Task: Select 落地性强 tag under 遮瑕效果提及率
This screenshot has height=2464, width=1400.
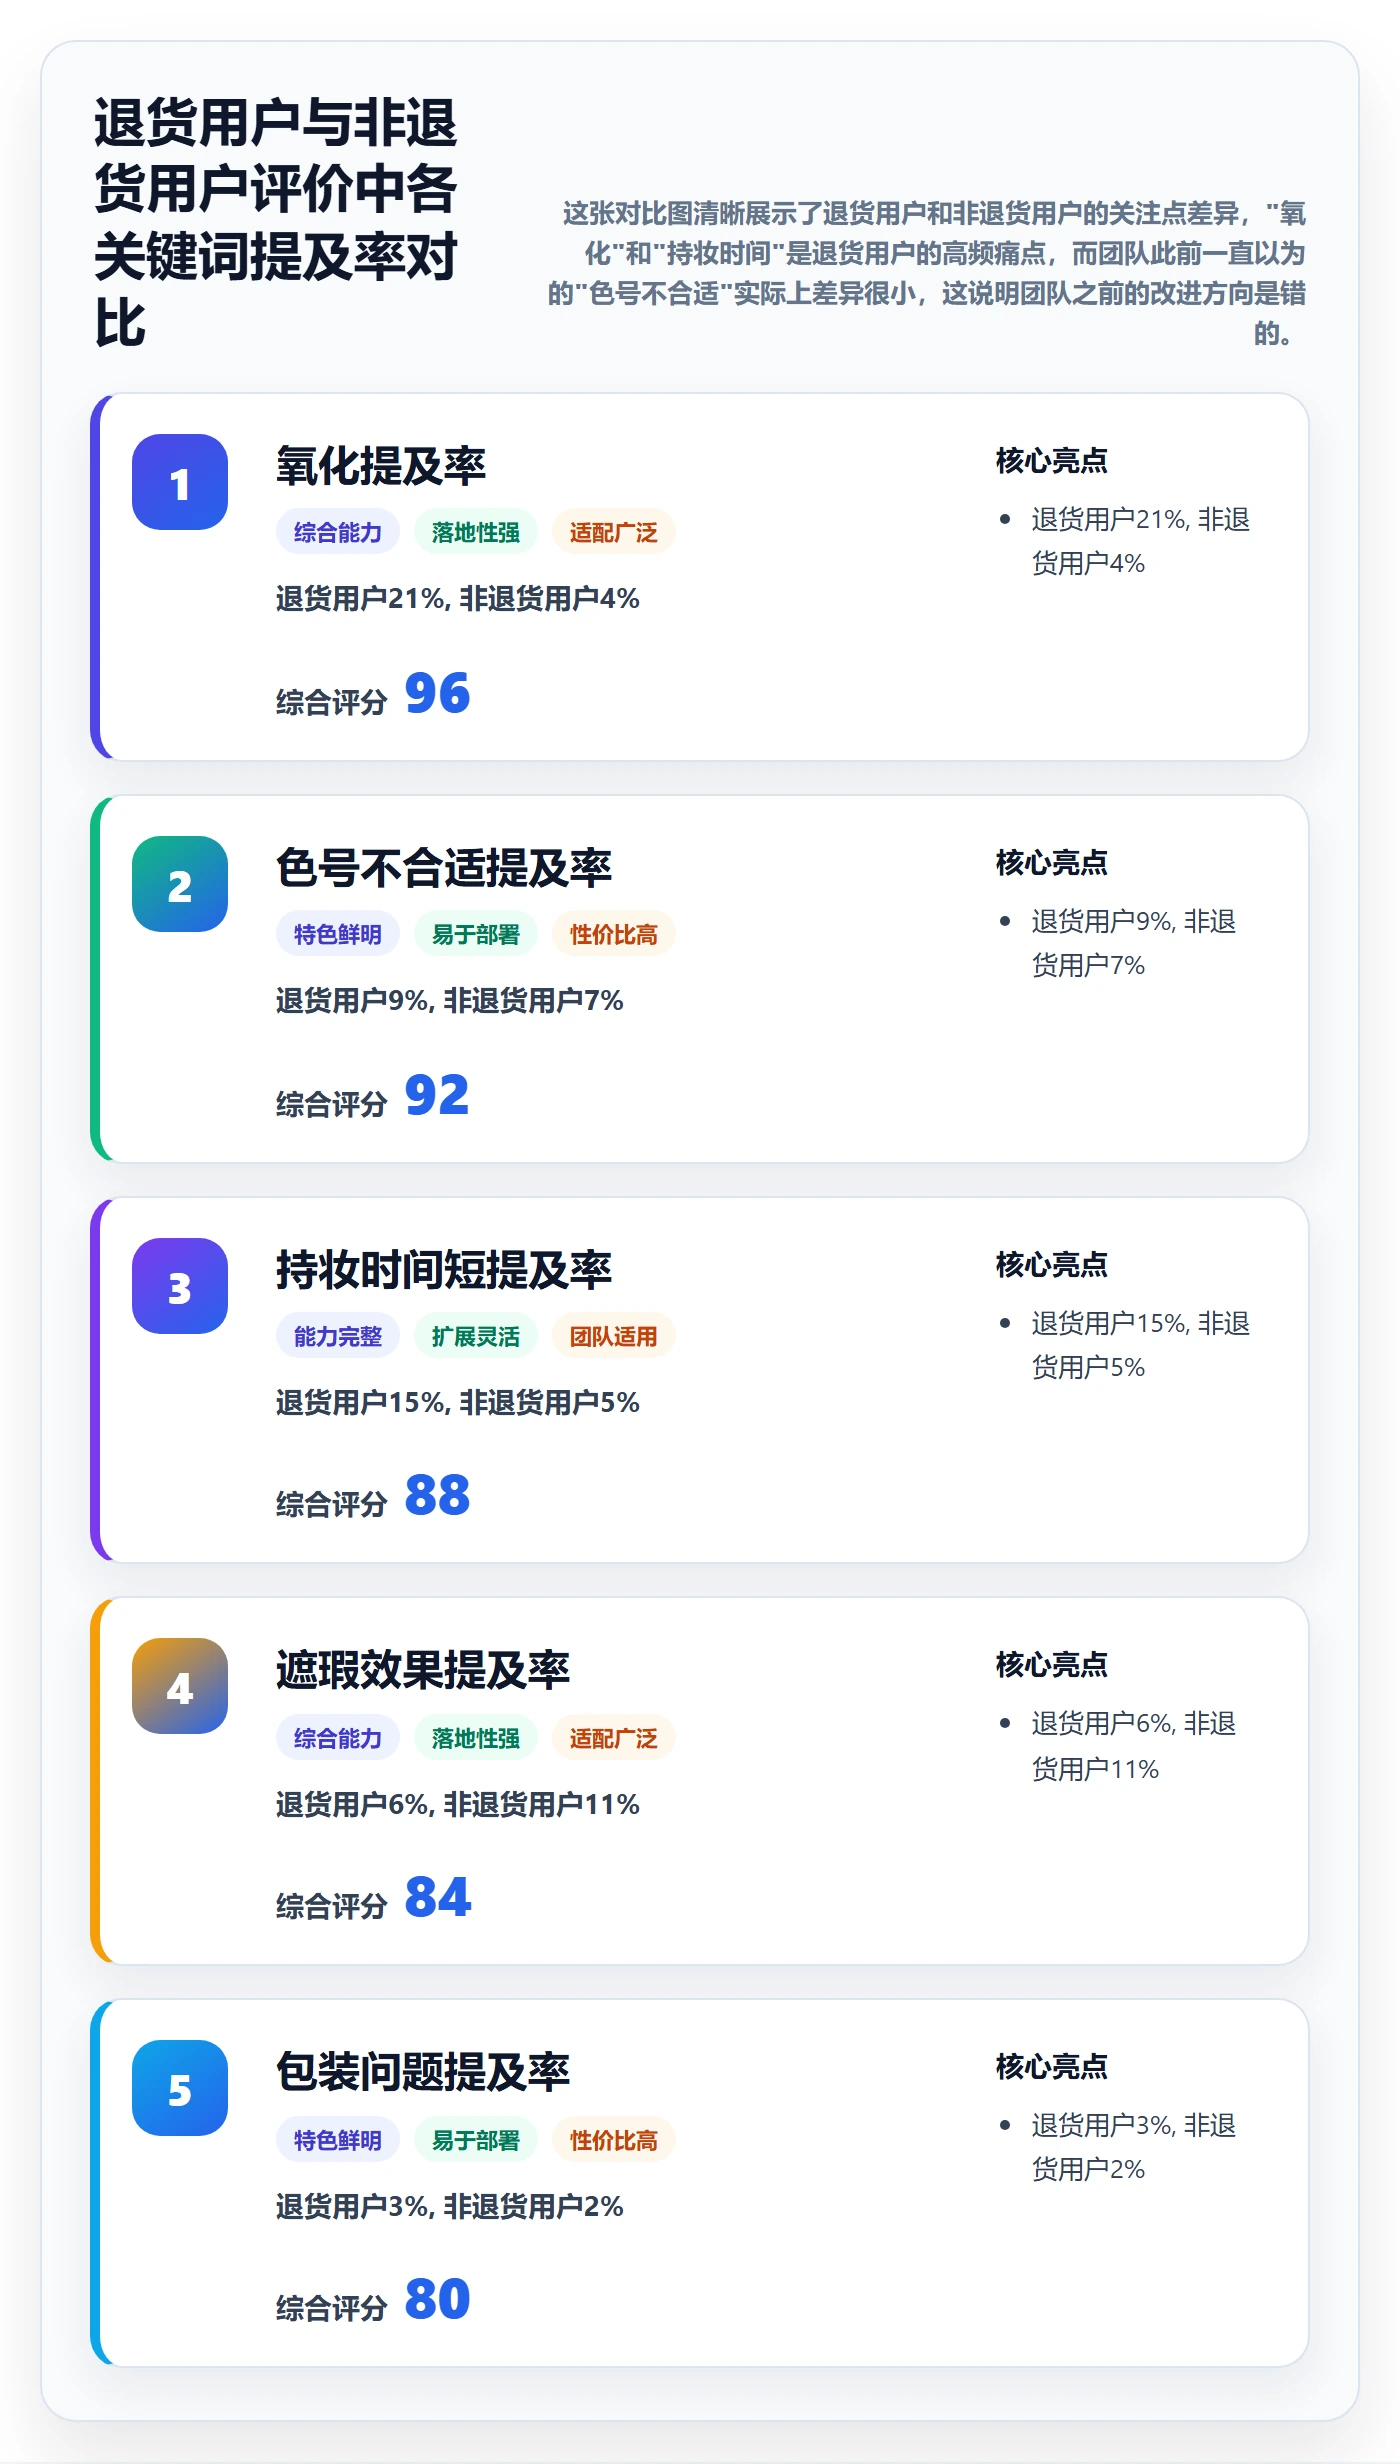Action: (476, 1738)
